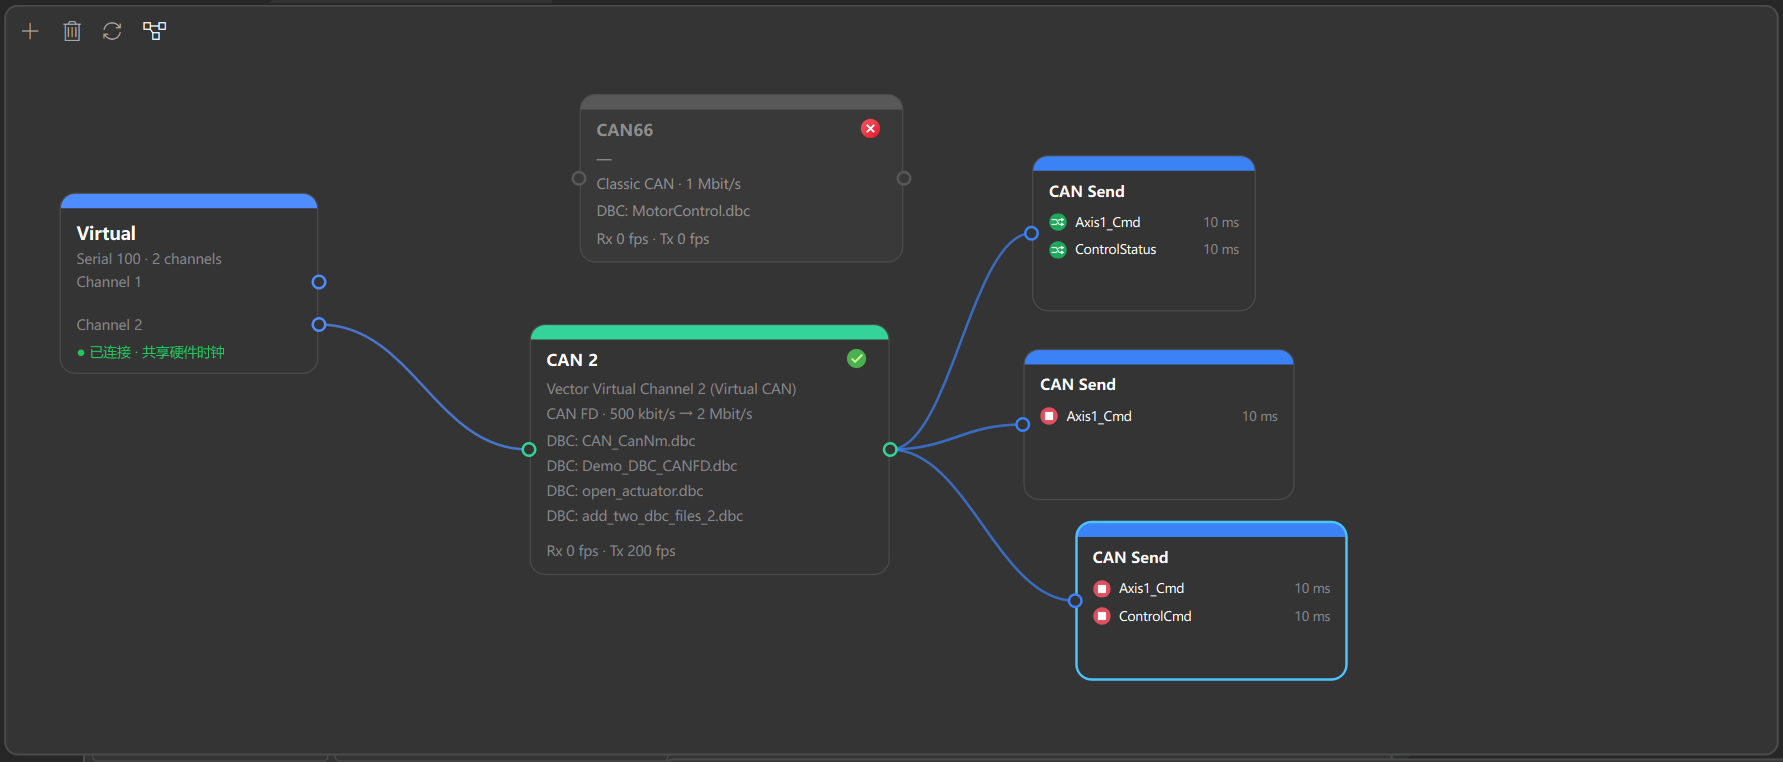Screen dimensions: 1783x762
Task: Click red stop icon beside ControlCmd
Action: point(1102,616)
